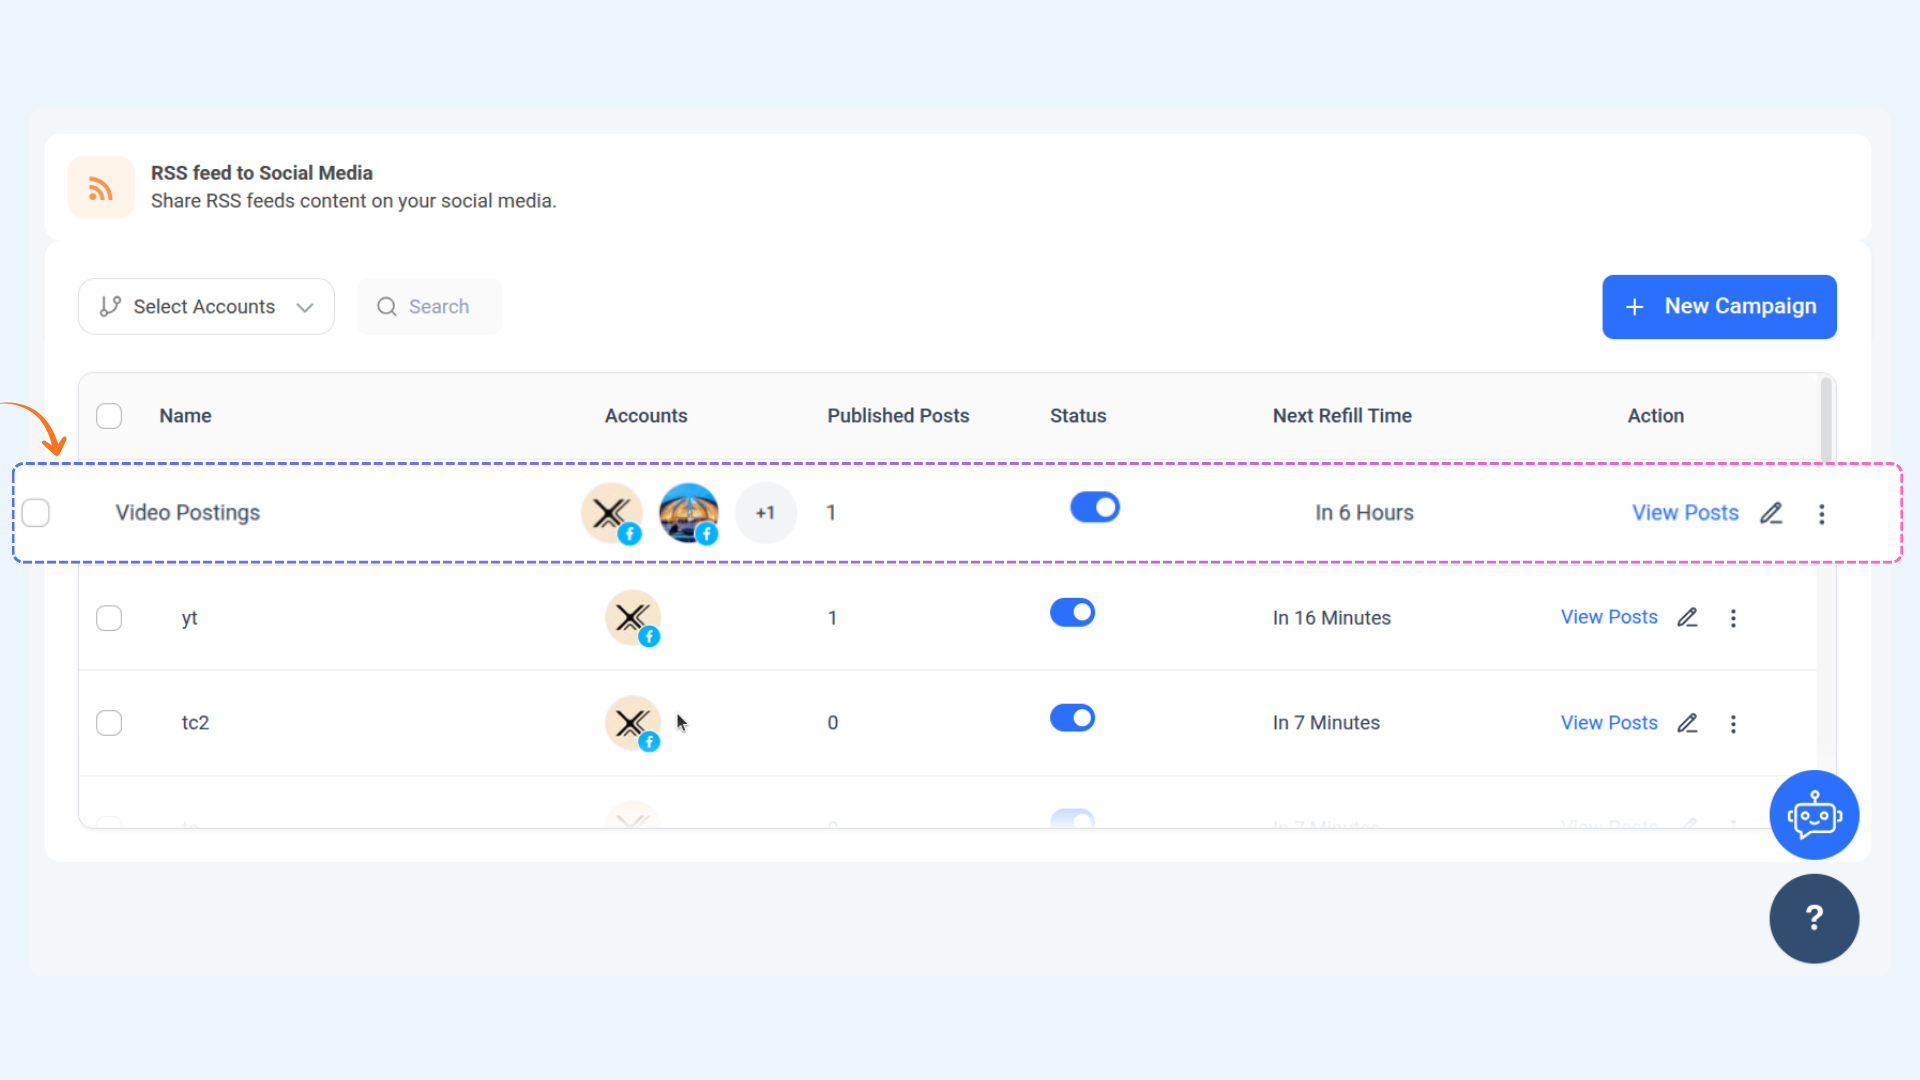Tick the checkbox for yt row

[x=109, y=618]
